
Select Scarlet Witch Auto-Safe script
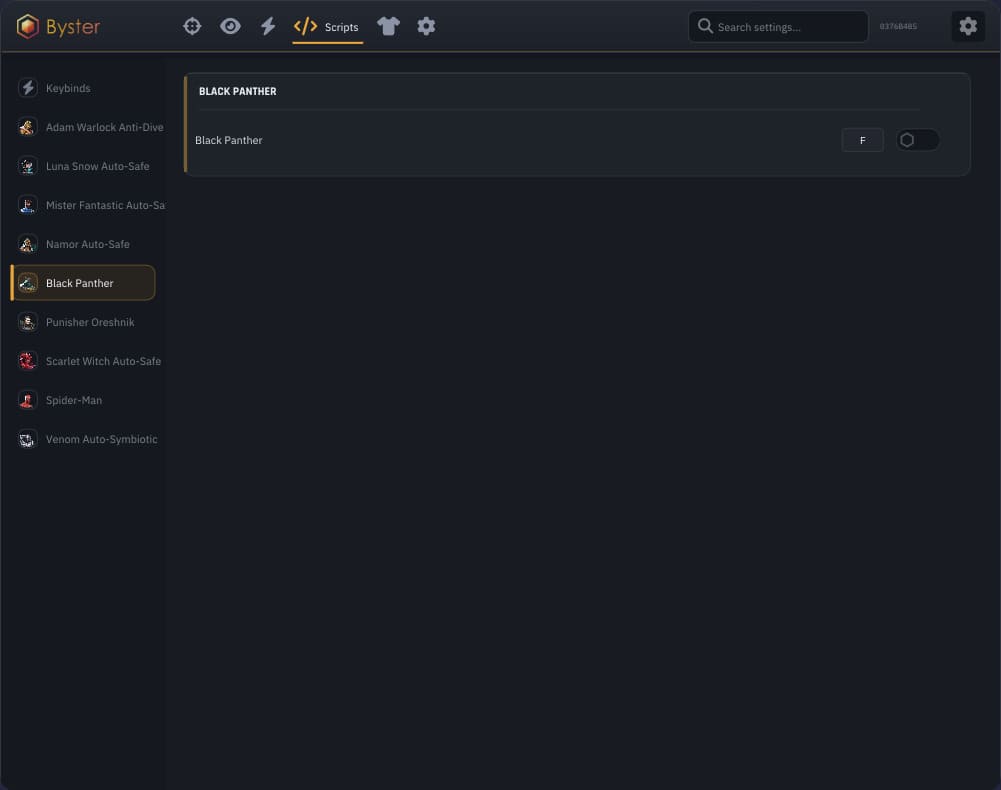tap(88, 361)
